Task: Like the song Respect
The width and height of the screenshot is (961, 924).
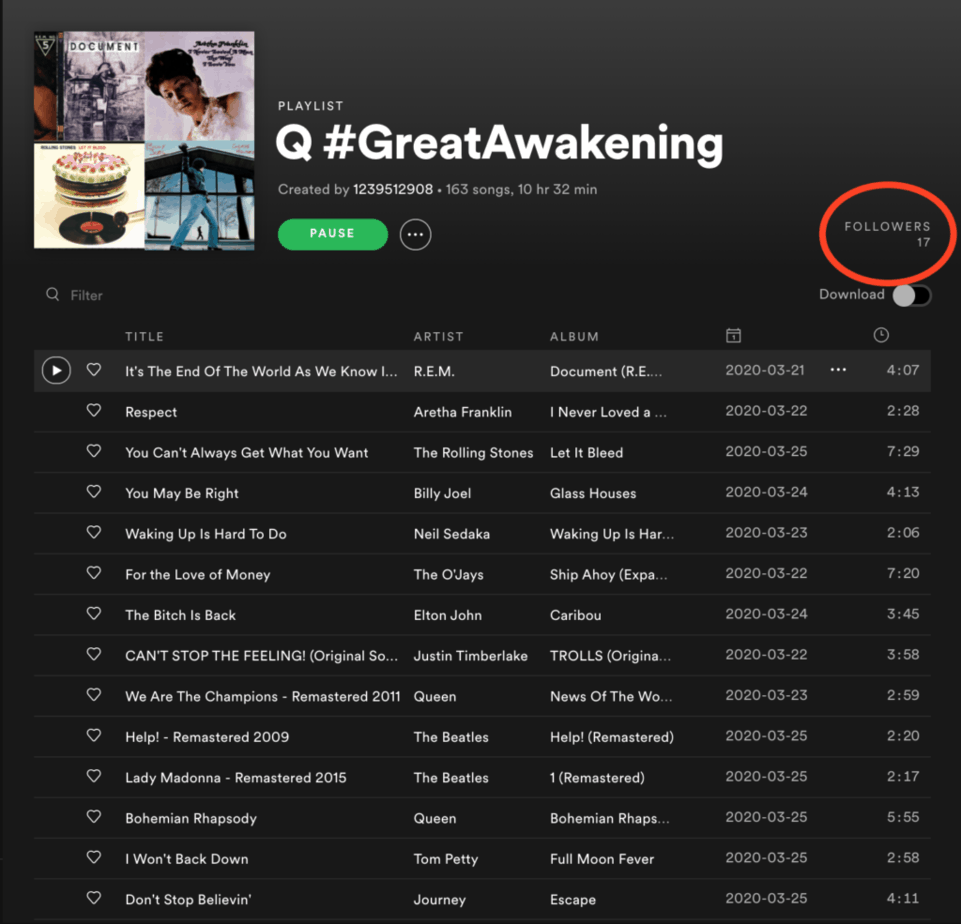Action: 94,411
